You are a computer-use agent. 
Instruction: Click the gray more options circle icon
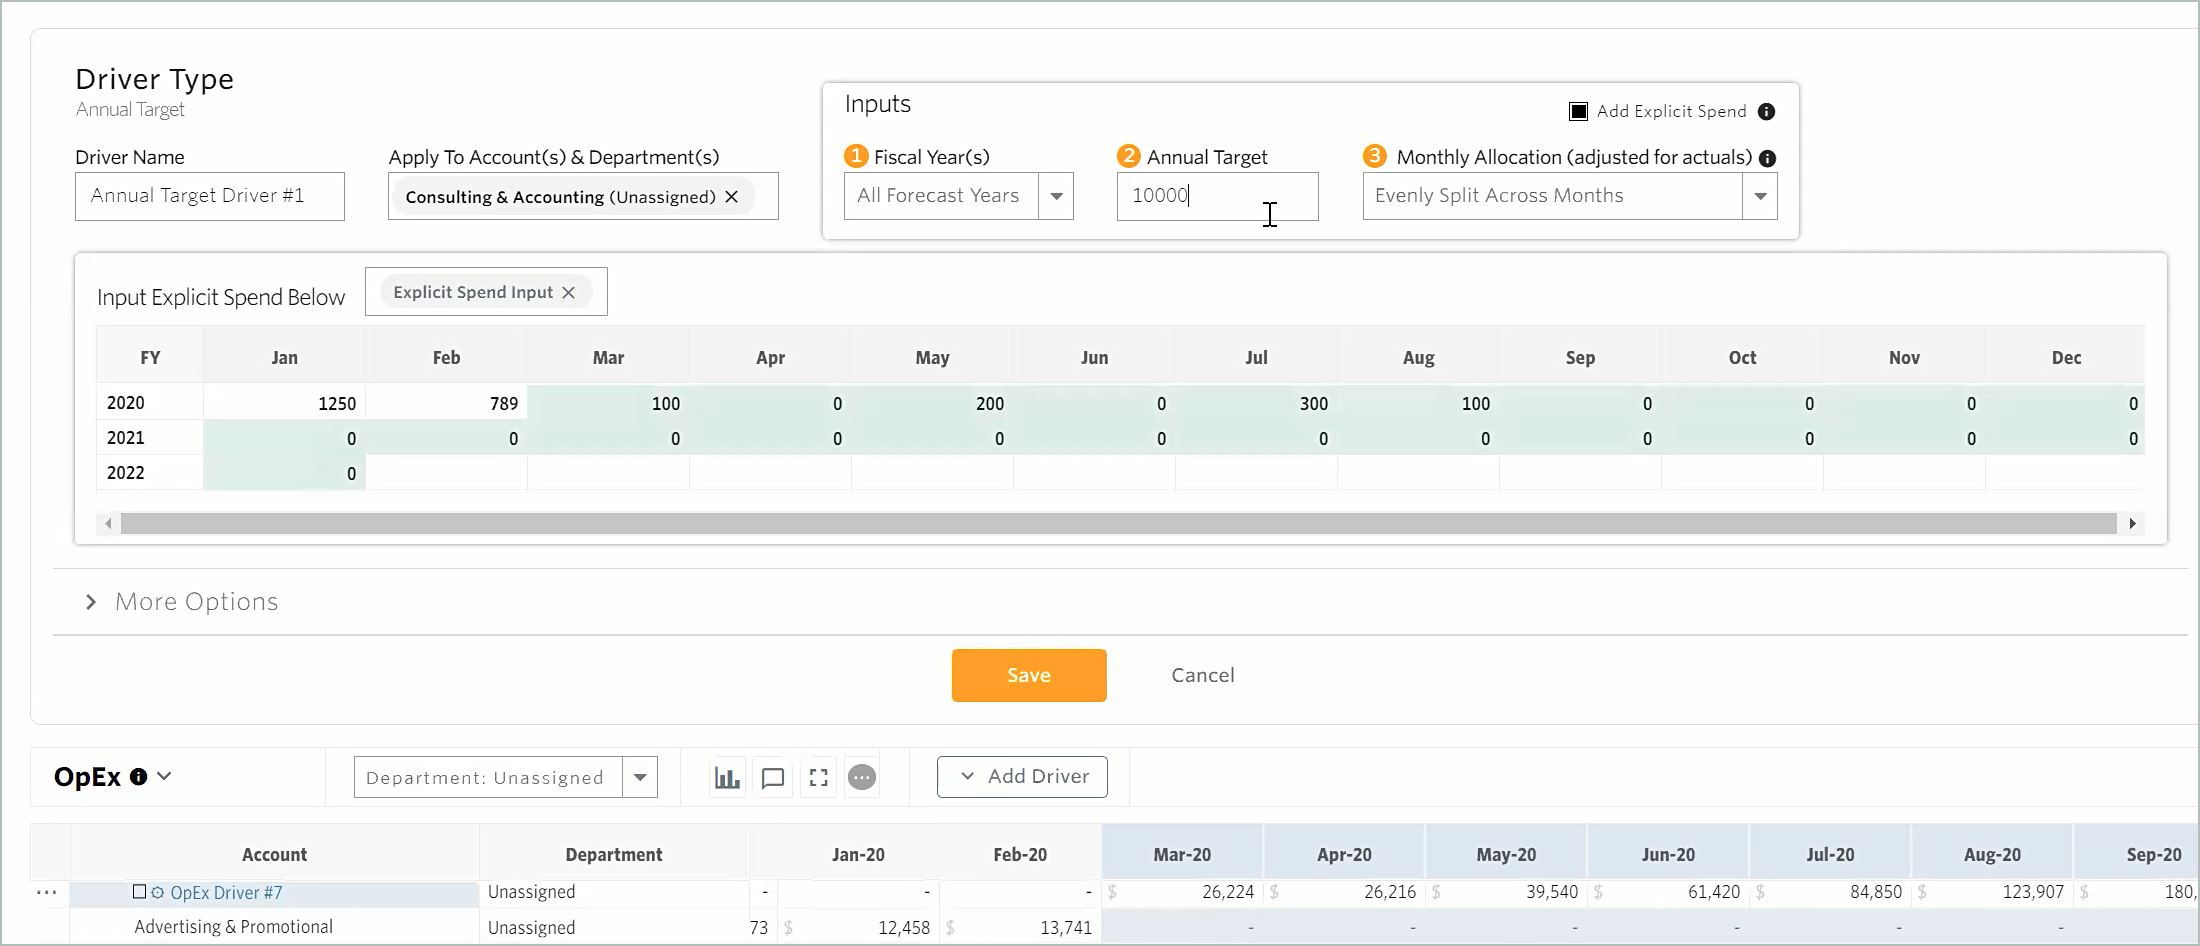pos(862,777)
